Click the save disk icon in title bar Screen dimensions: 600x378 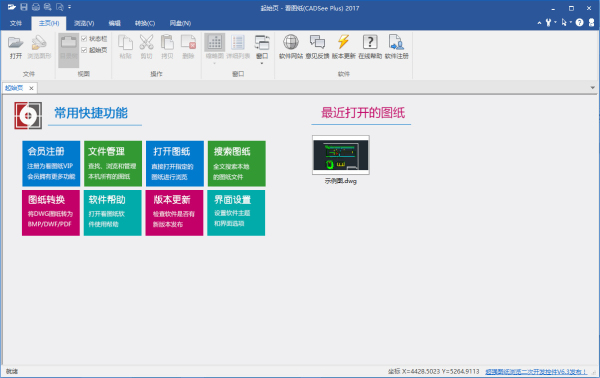click(24, 7)
